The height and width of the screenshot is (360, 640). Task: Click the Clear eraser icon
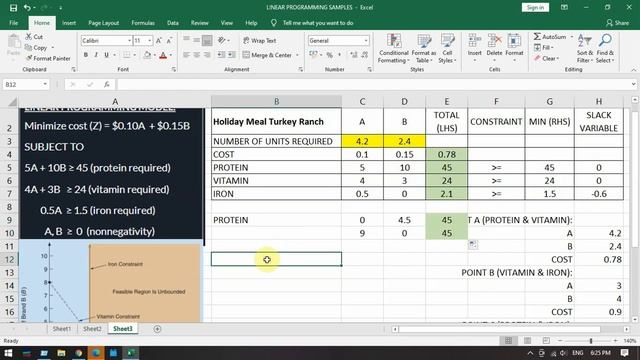click(537, 58)
